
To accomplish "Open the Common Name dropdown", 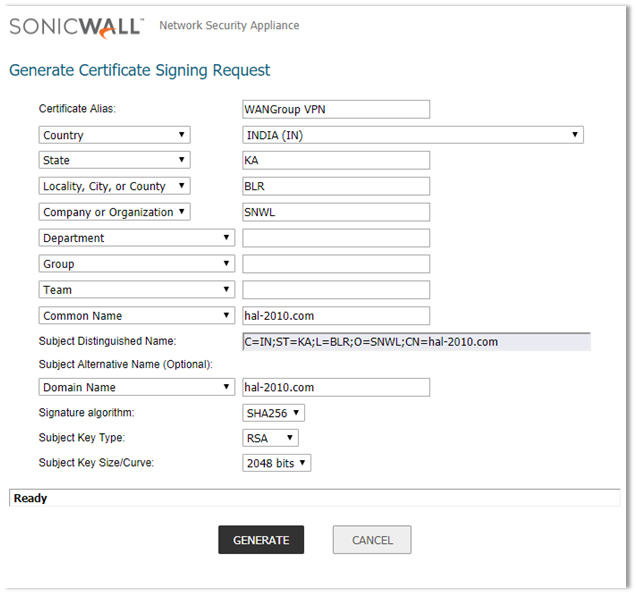I will pyautogui.click(x=137, y=316).
